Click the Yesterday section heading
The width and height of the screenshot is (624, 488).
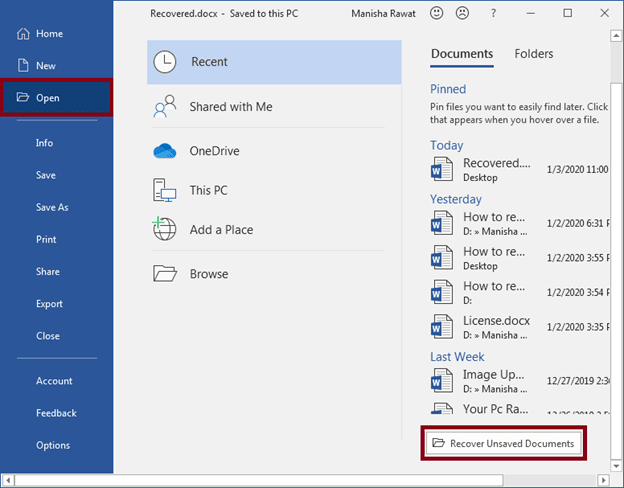point(456,199)
